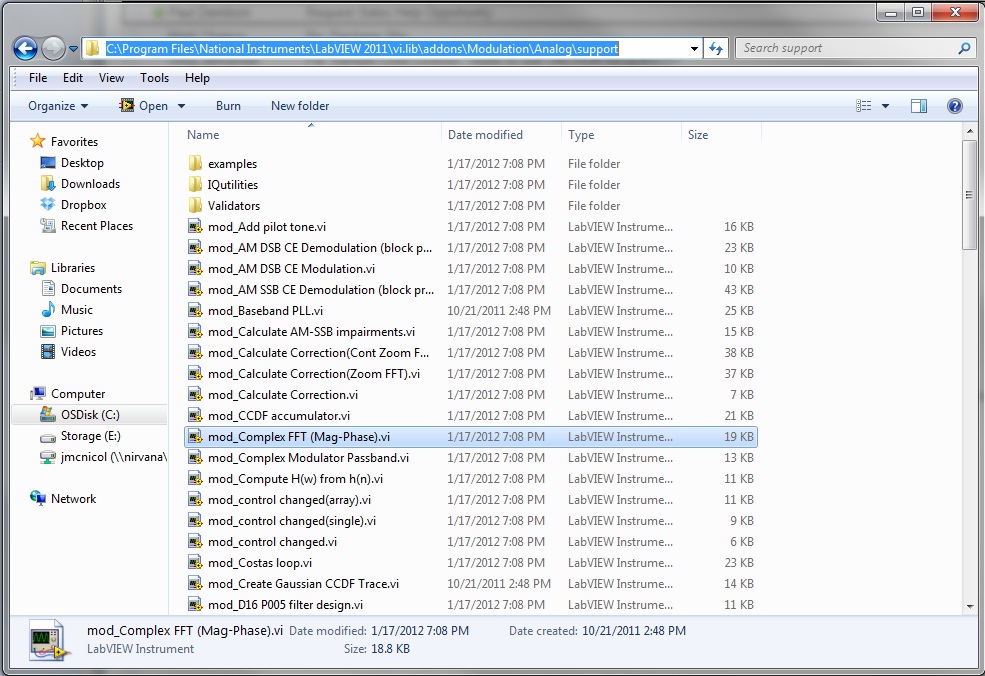Select Computer in navigation pane
The width and height of the screenshot is (985, 676).
[x=78, y=393]
